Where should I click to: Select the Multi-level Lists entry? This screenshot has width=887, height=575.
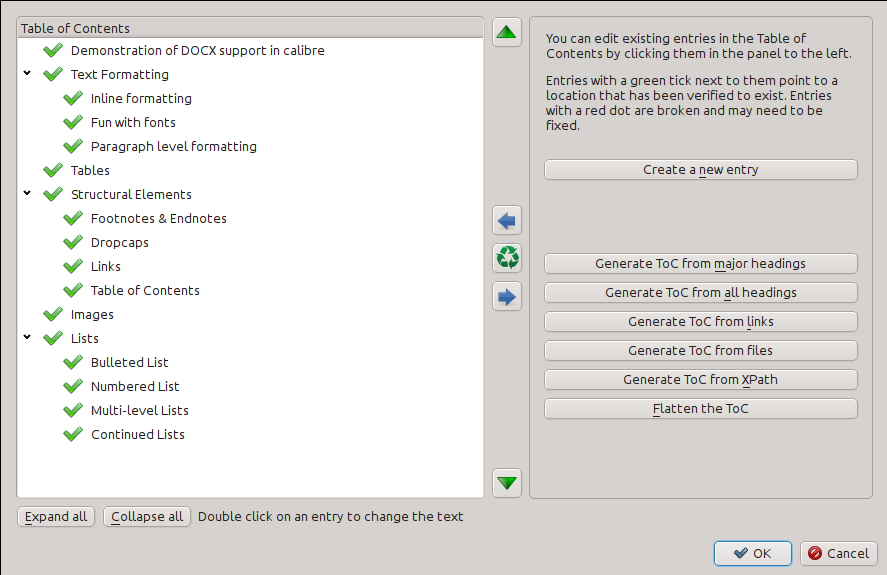tap(139, 410)
